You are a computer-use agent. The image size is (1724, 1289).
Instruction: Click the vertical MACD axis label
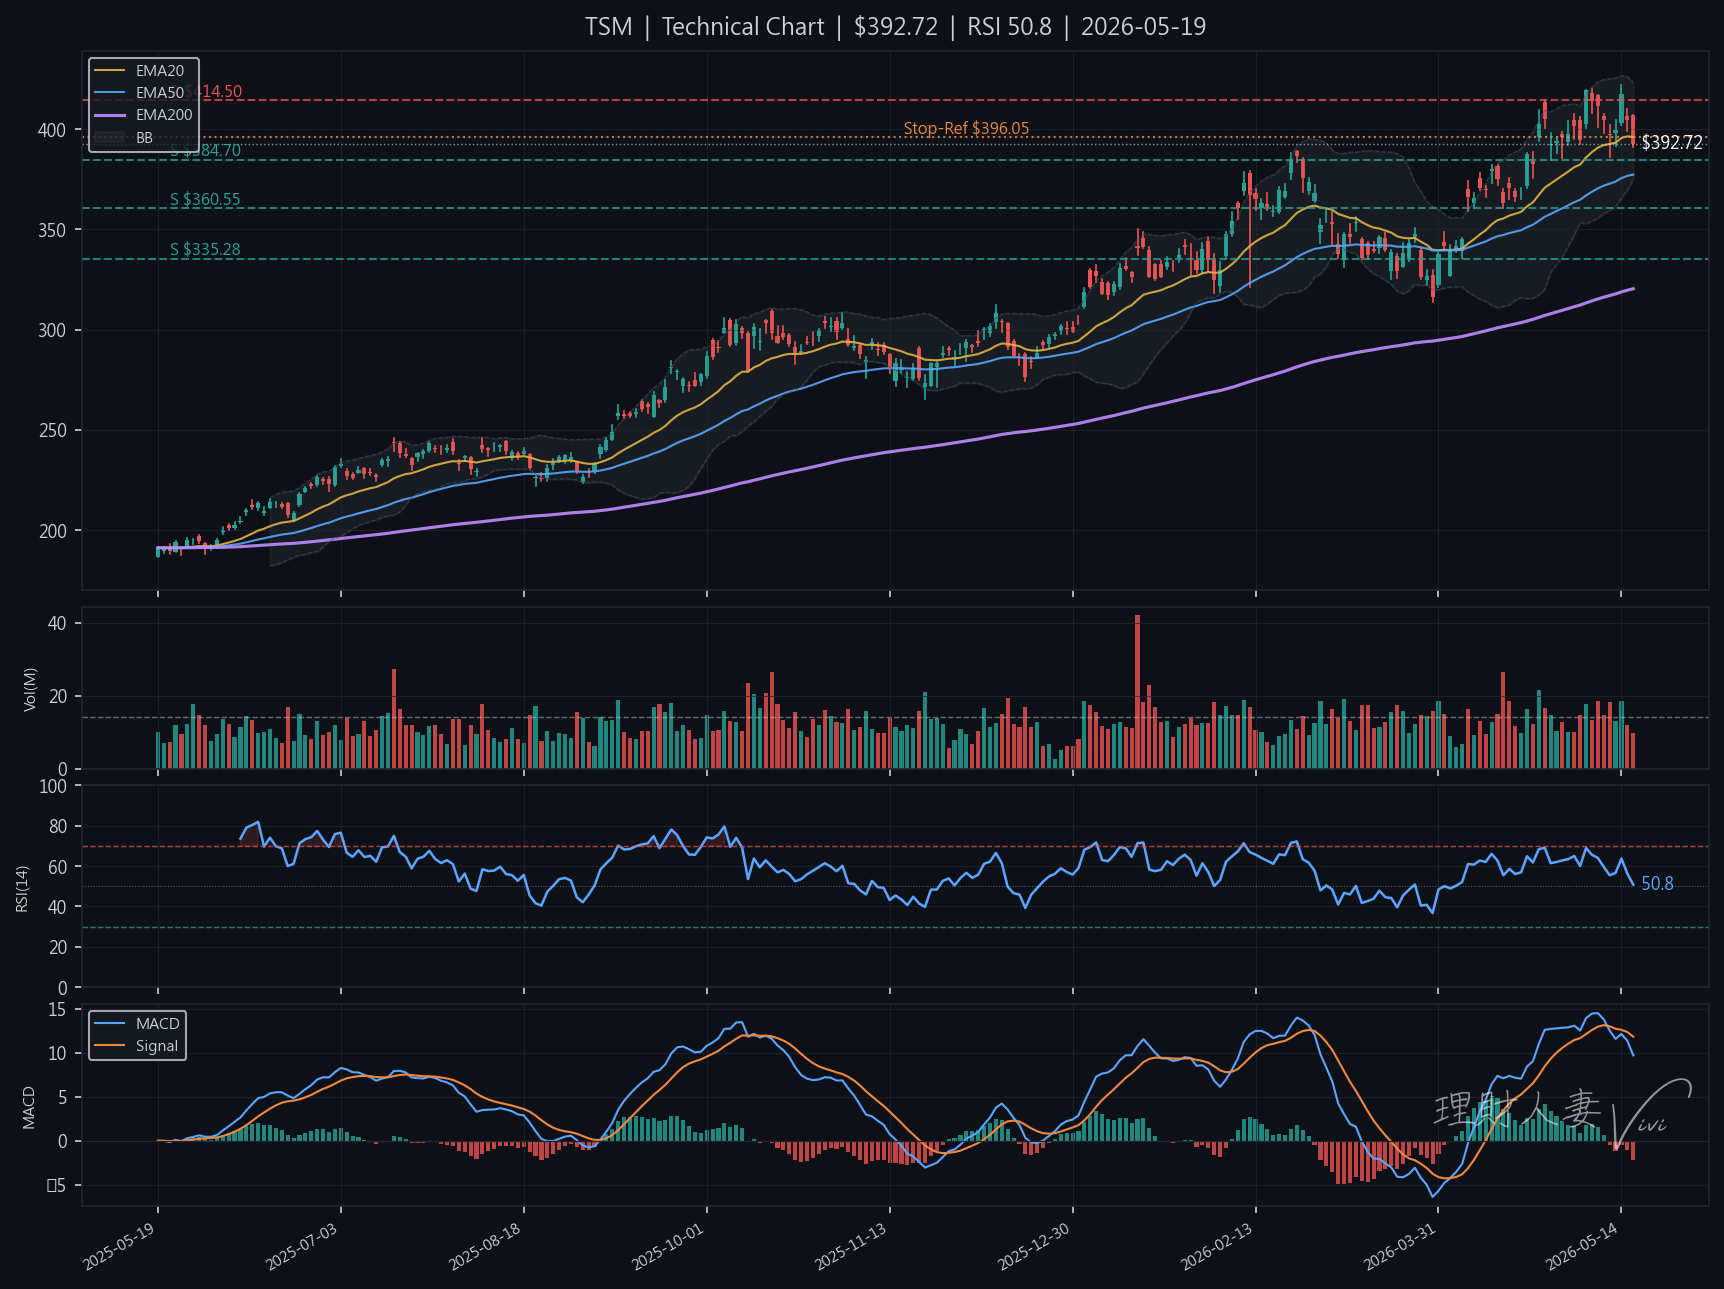click(29, 1108)
